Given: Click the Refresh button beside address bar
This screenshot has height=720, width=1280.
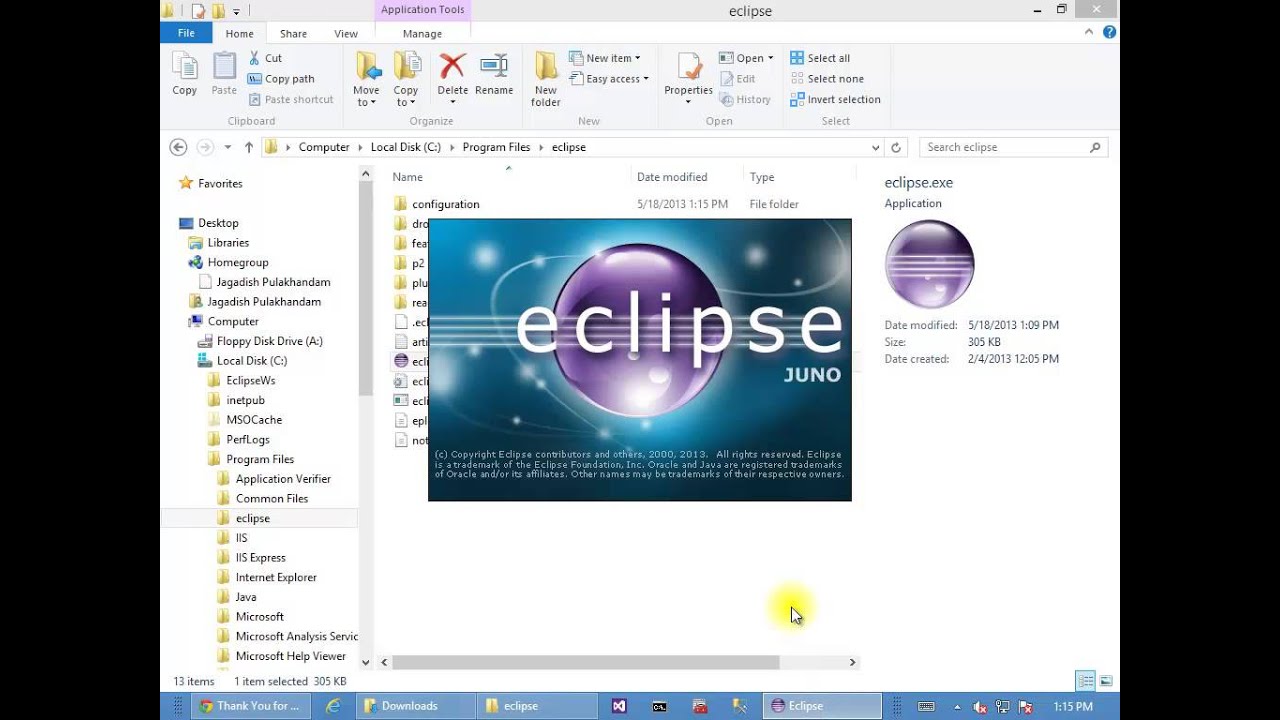Looking at the screenshot, I should [896, 147].
